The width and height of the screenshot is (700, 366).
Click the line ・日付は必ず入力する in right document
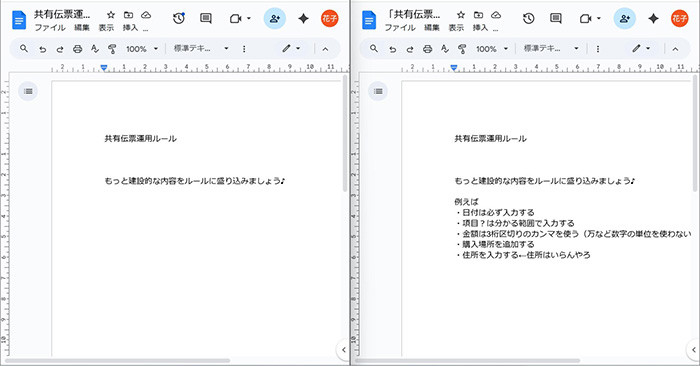(x=494, y=212)
